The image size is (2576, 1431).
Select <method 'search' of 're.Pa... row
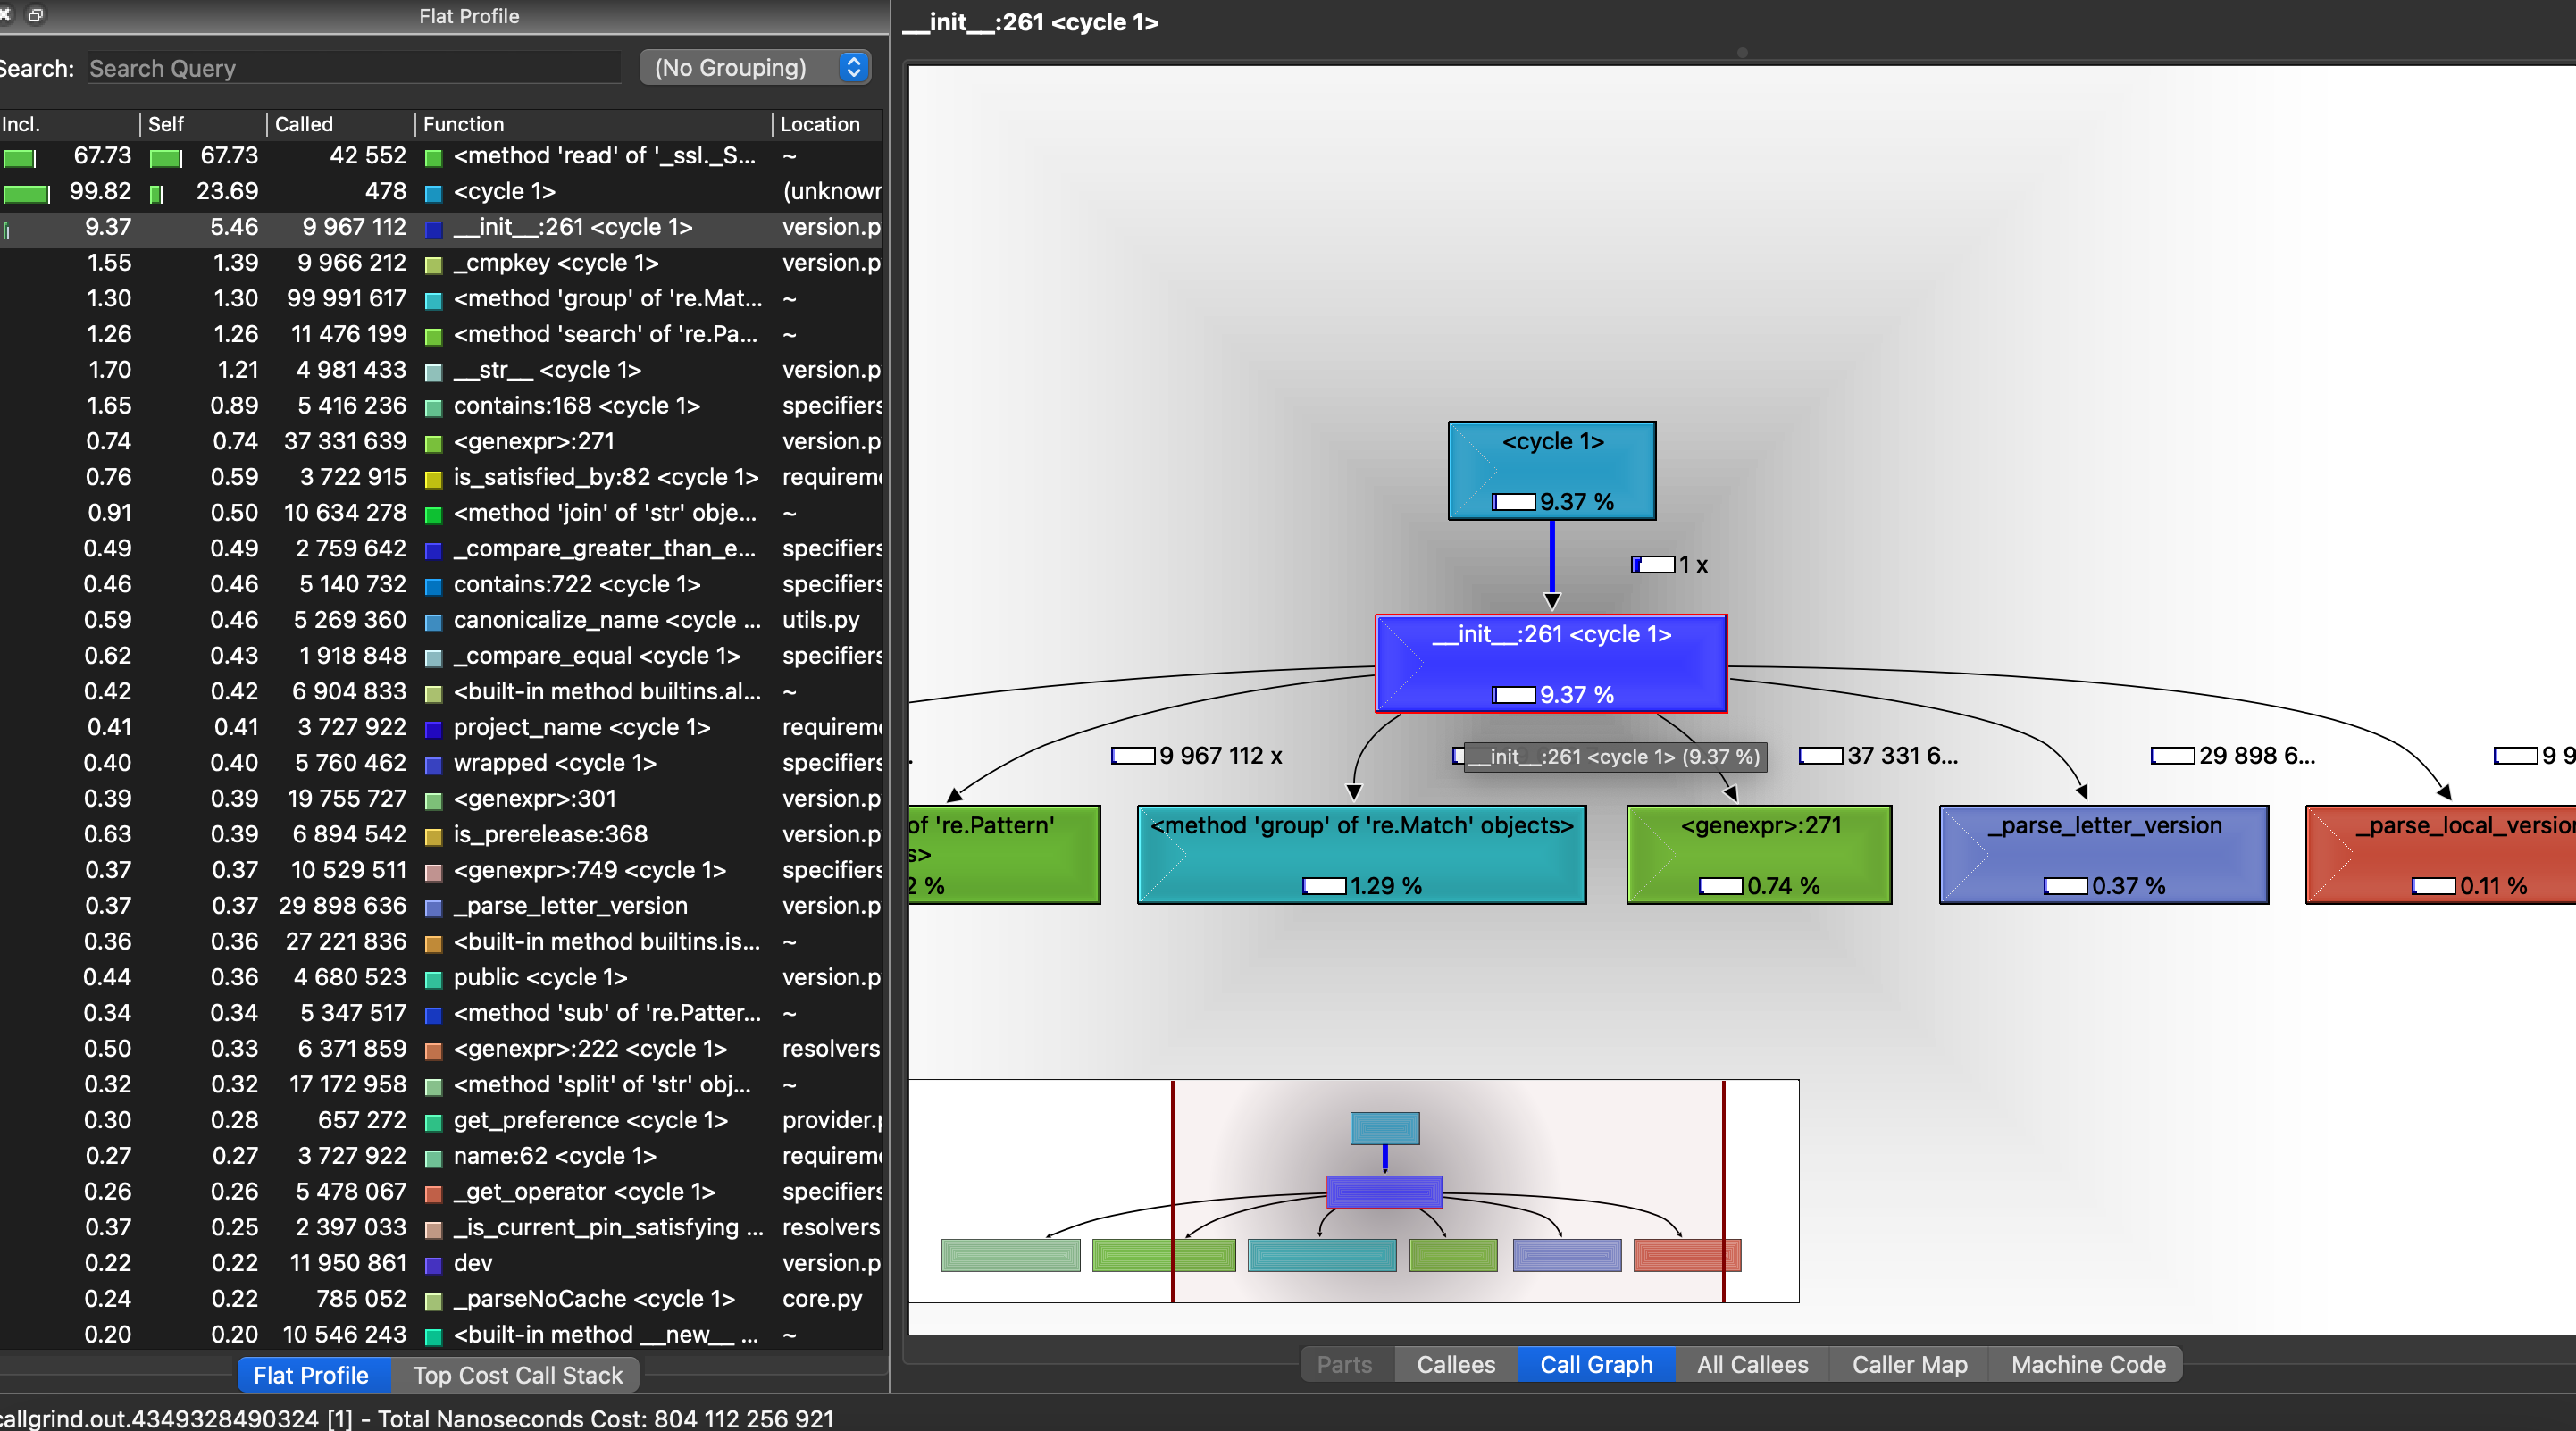point(441,334)
